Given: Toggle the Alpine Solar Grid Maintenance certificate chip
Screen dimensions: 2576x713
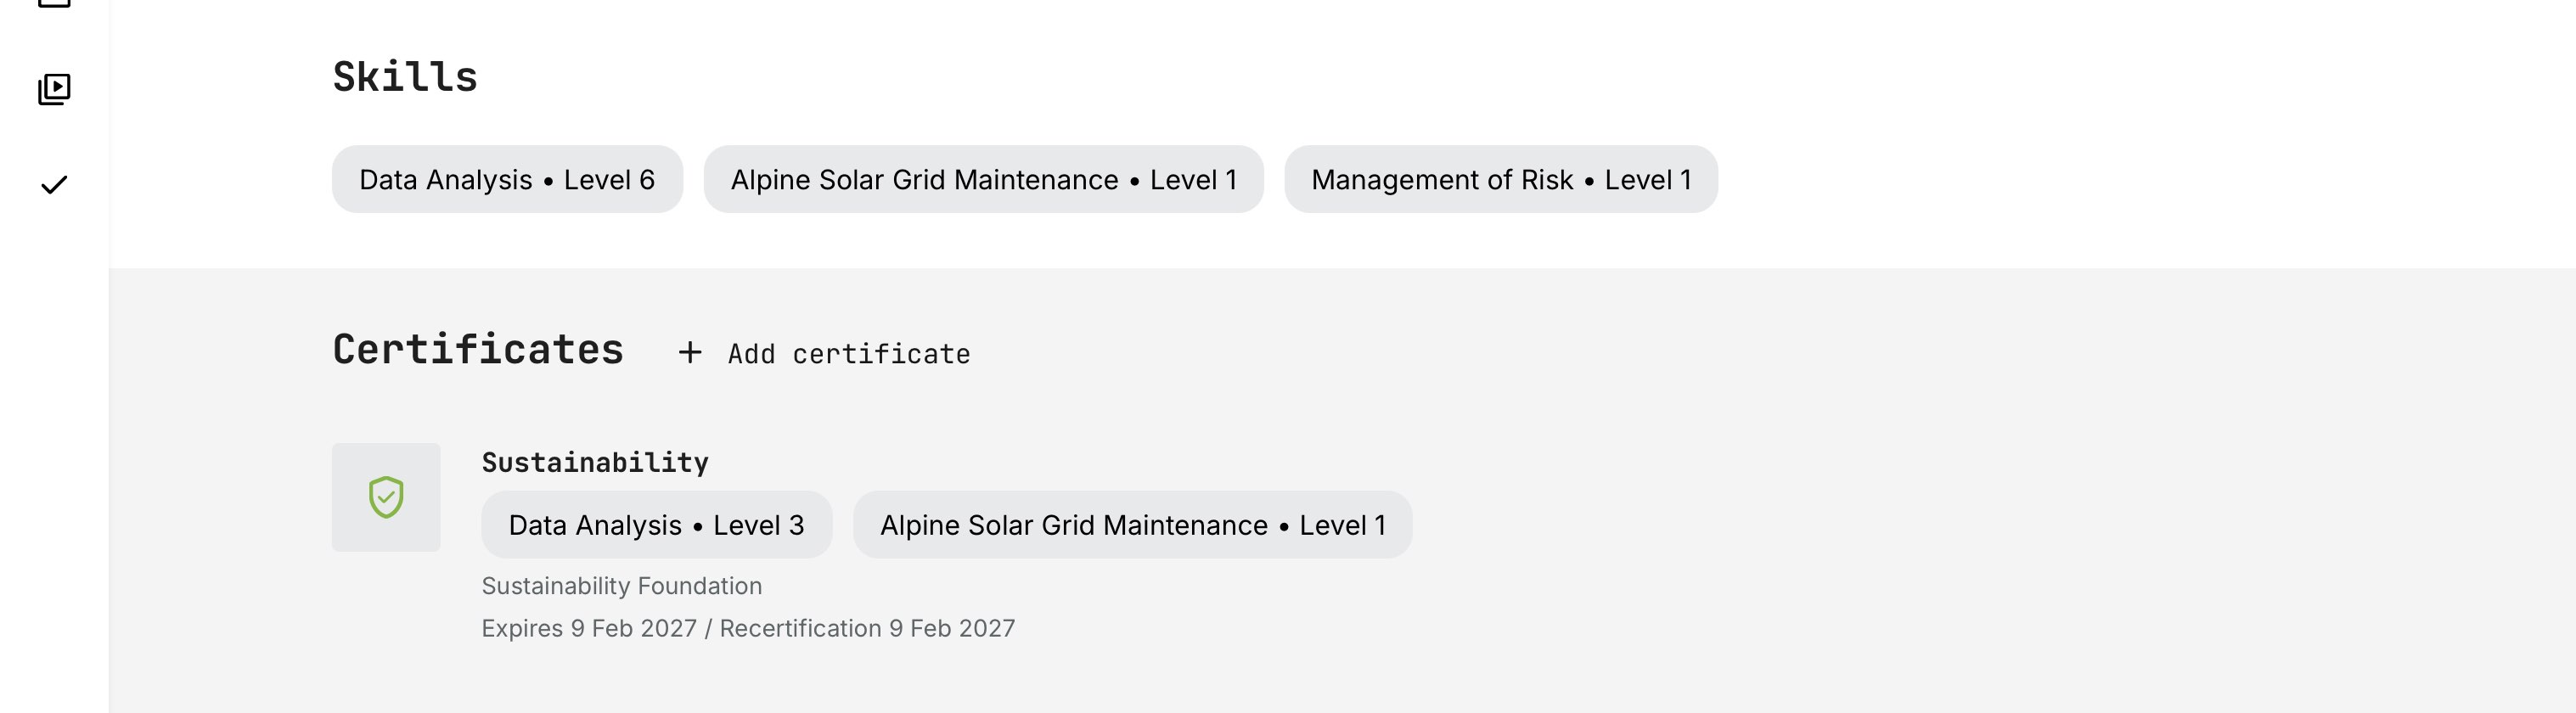Looking at the screenshot, I should tap(1132, 524).
